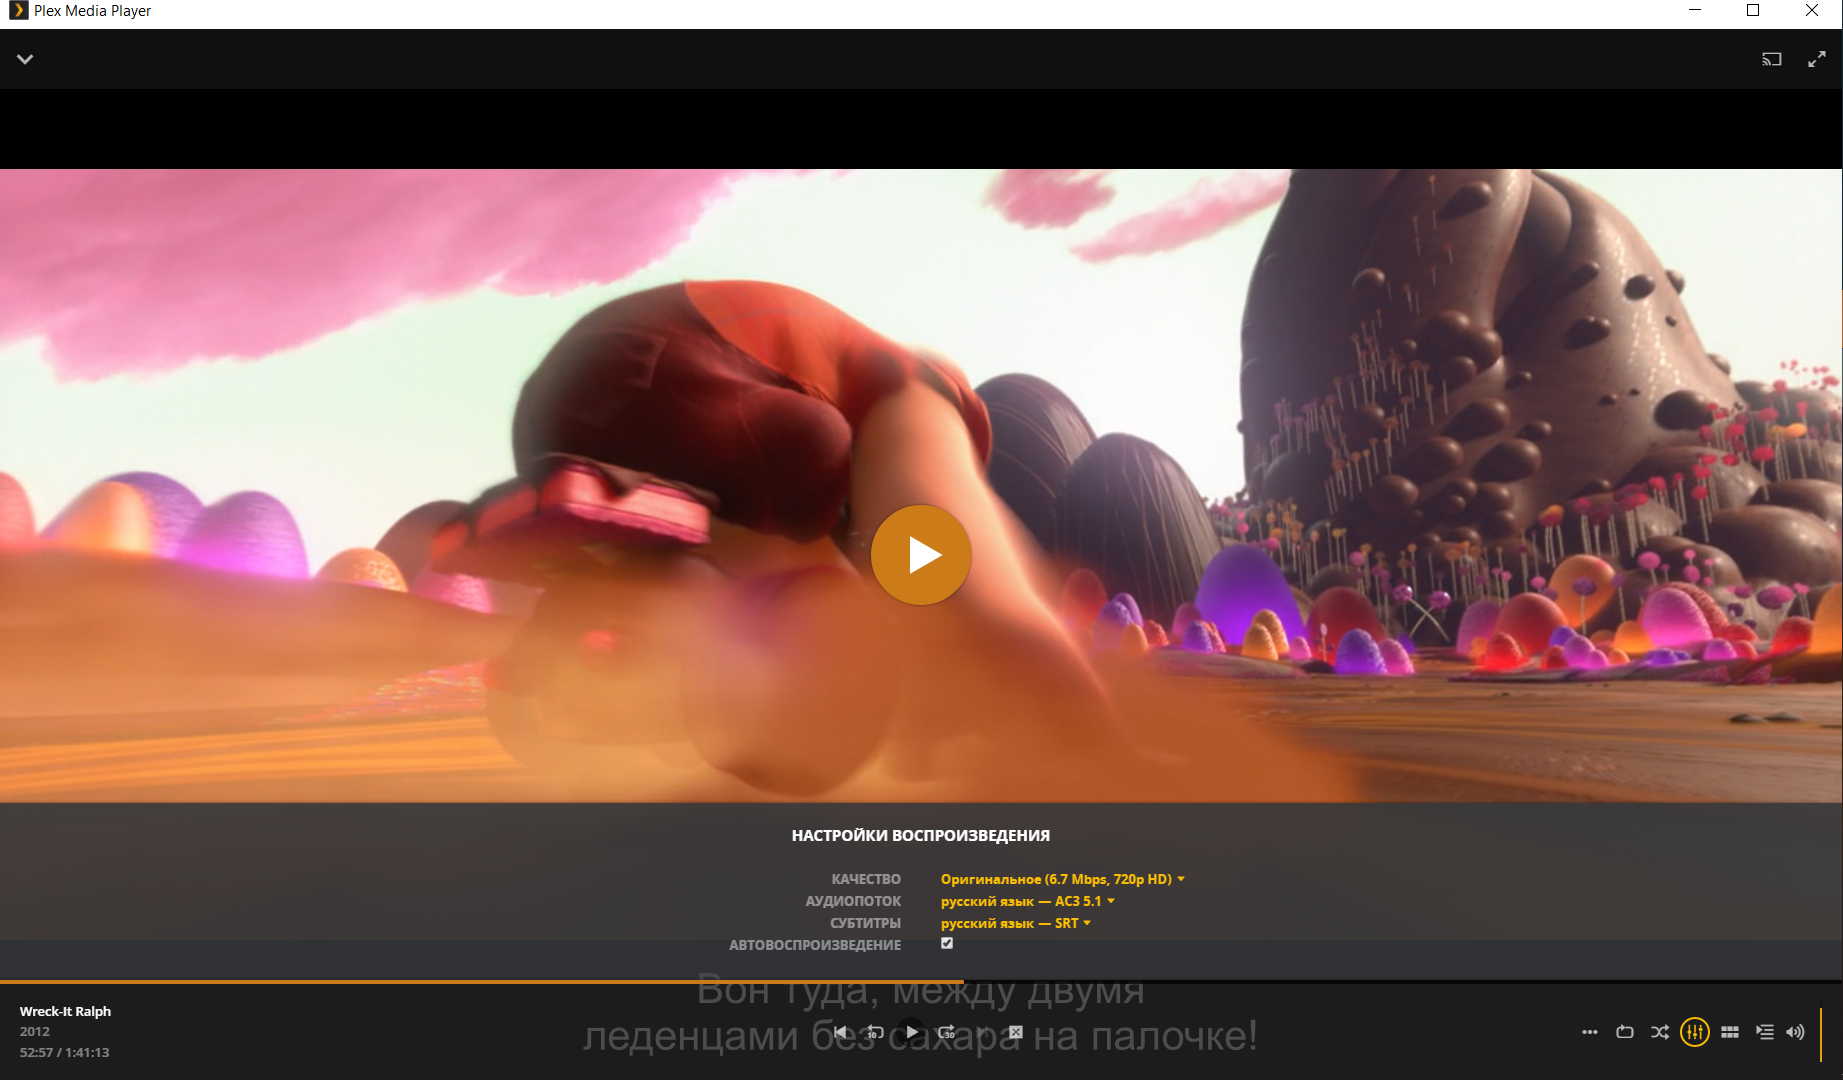Toggle shuffle mode
The height and width of the screenshot is (1080, 1843).
[x=1660, y=1032]
